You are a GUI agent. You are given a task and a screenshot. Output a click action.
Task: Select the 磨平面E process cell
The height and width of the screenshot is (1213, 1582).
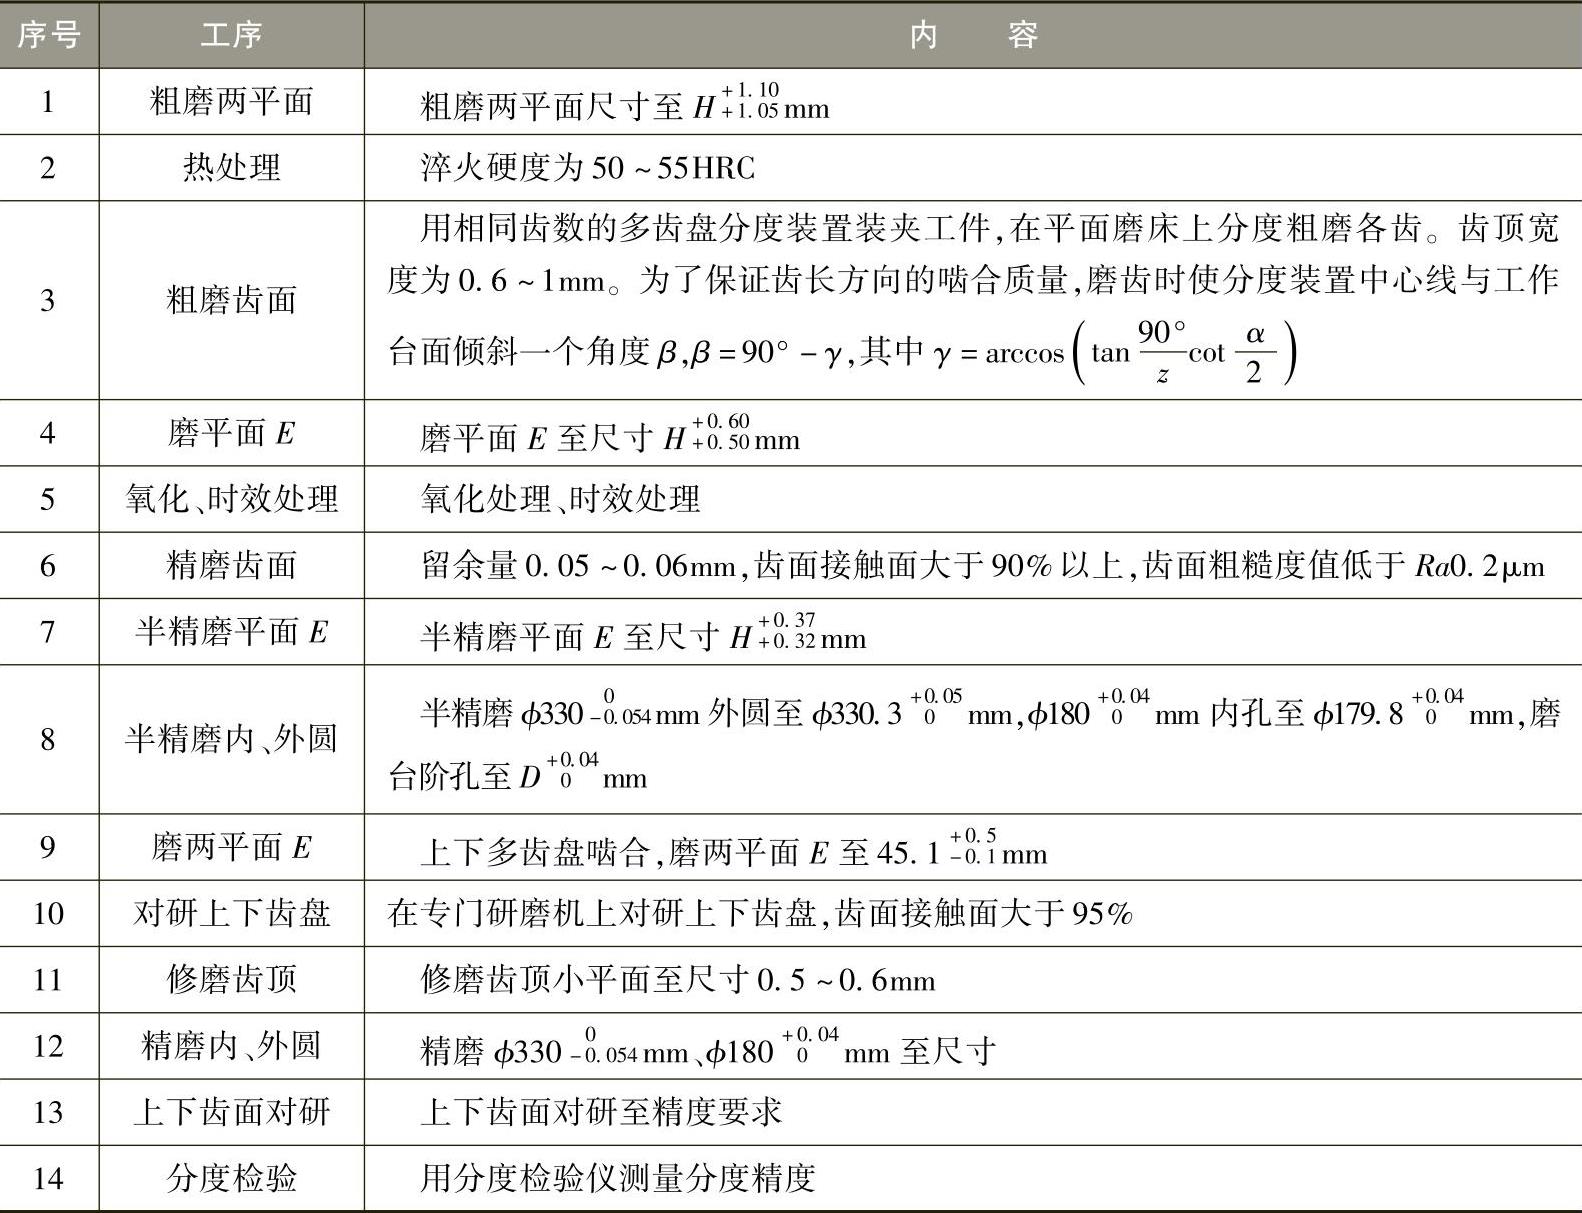(x=231, y=433)
